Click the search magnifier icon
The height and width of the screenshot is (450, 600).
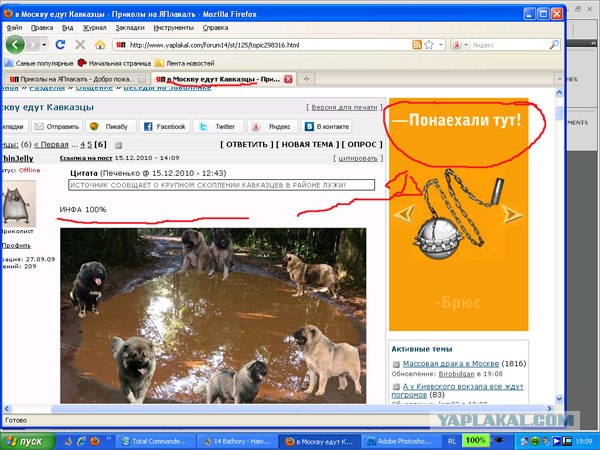point(554,45)
